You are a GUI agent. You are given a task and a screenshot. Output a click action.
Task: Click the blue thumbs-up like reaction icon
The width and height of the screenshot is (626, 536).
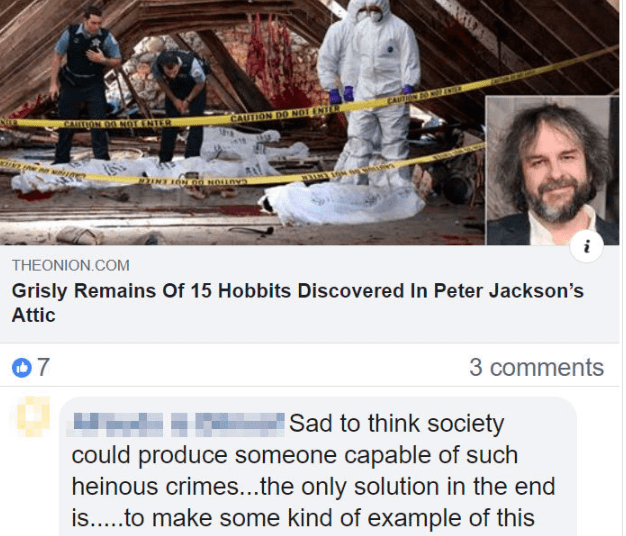coord(22,367)
